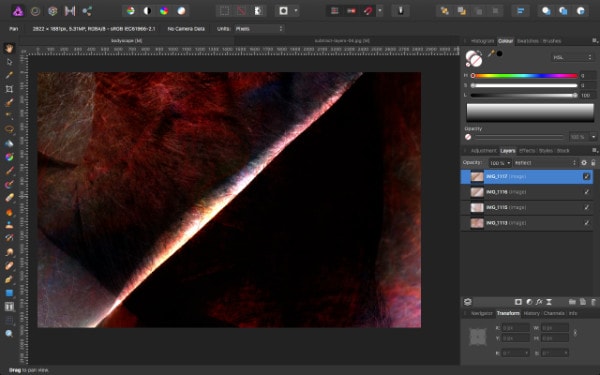Select the Selection Brush tool
This screenshot has width=600, height=375.
point(9,103)
